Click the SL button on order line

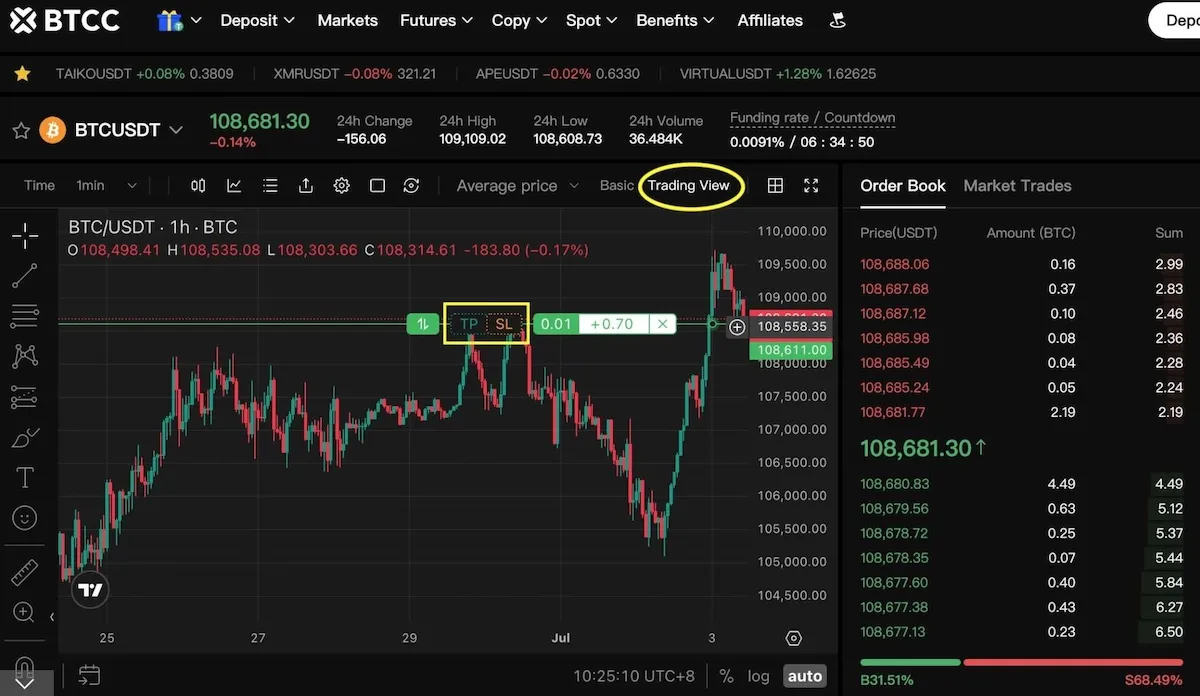pyautogui.click(x=503, y=324)
